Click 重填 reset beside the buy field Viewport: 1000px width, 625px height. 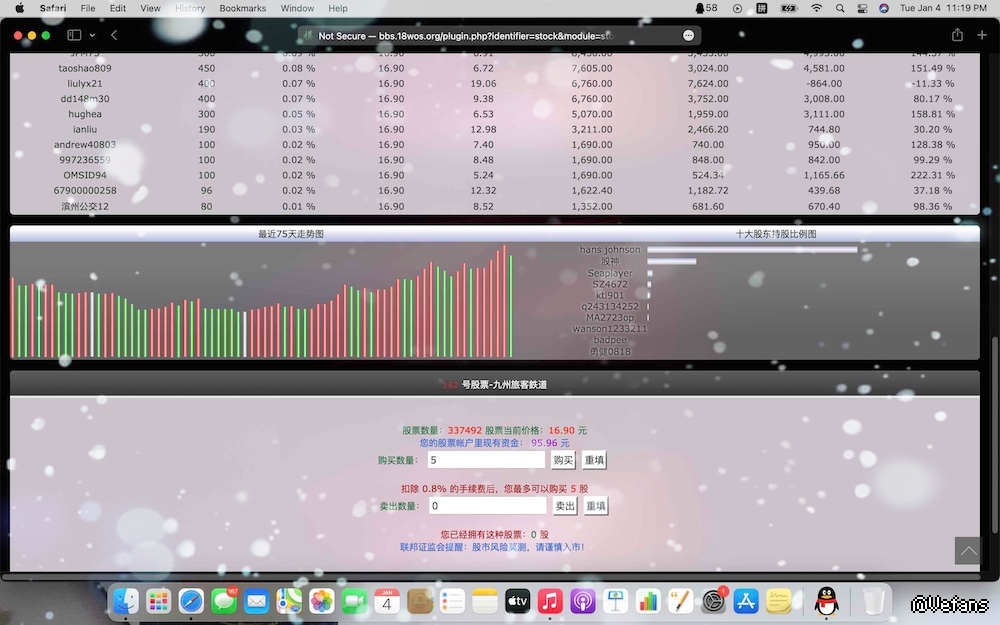coord(595,460)
